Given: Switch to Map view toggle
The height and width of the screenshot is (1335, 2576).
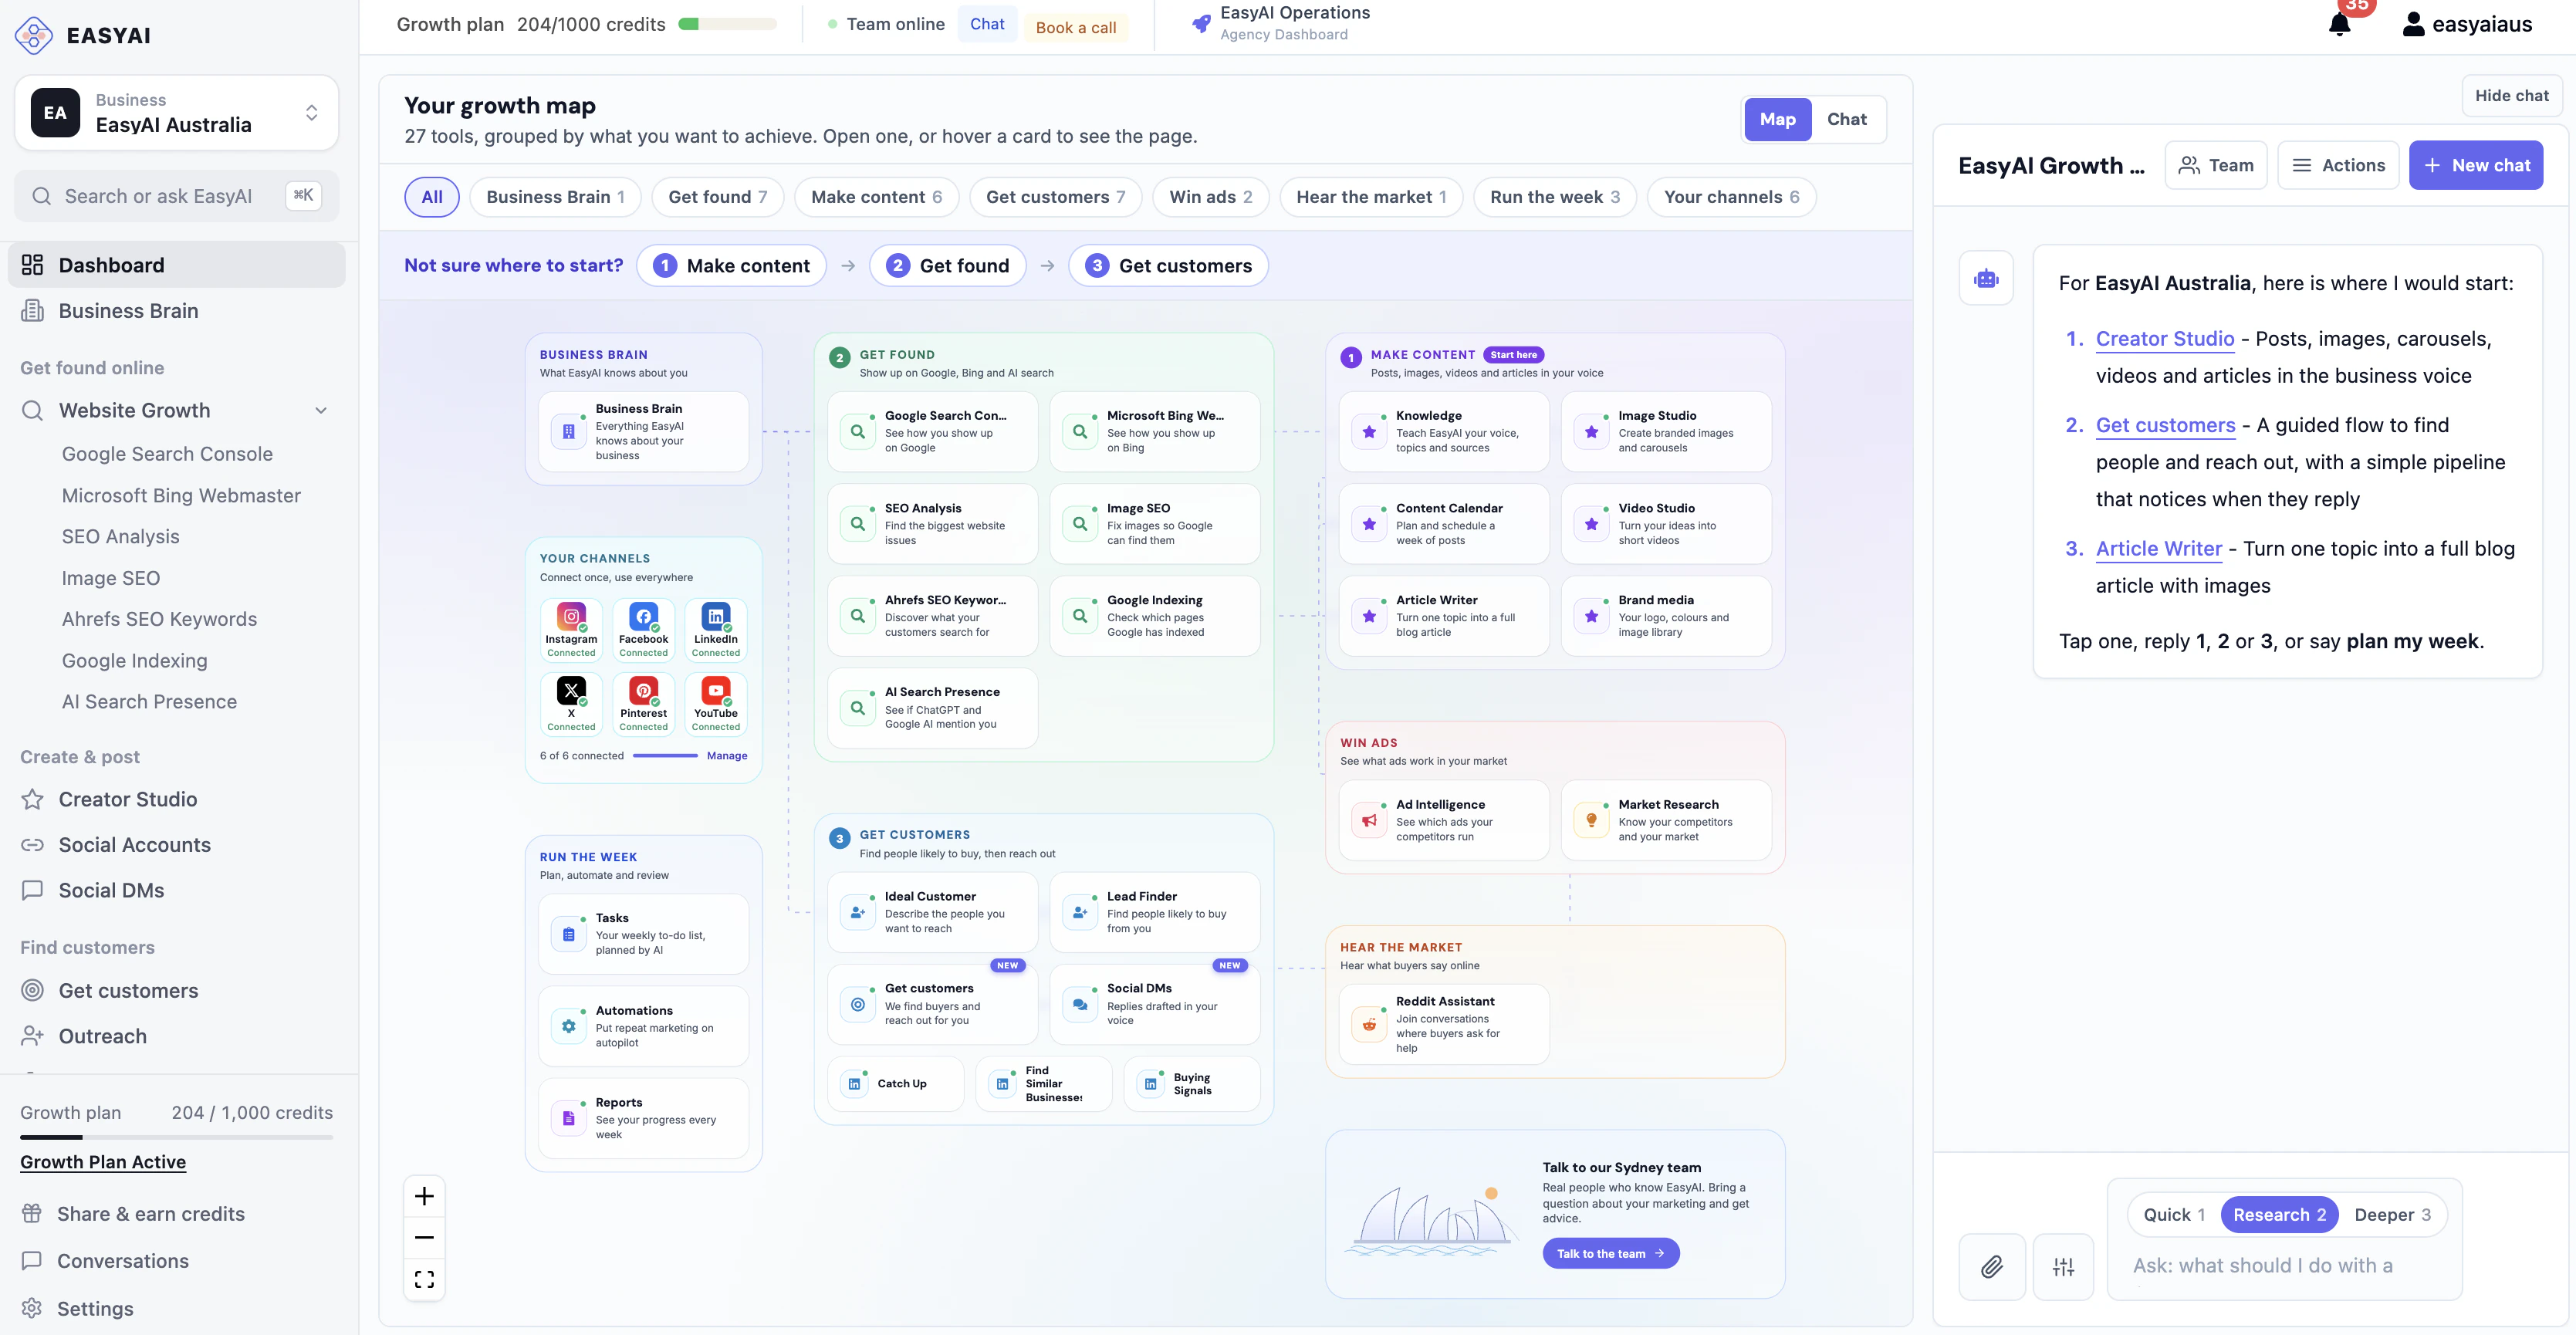Looking at the screenshot, I should (1777, 119).
